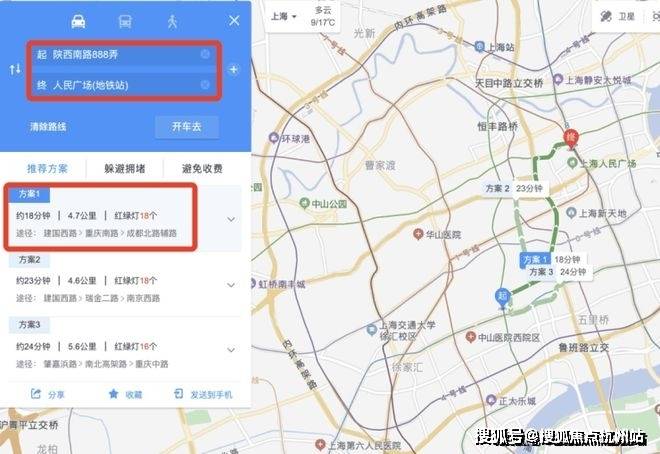660x454 pixels.
Task: Select the 推荐方案 tab
Action: [47, 169]
